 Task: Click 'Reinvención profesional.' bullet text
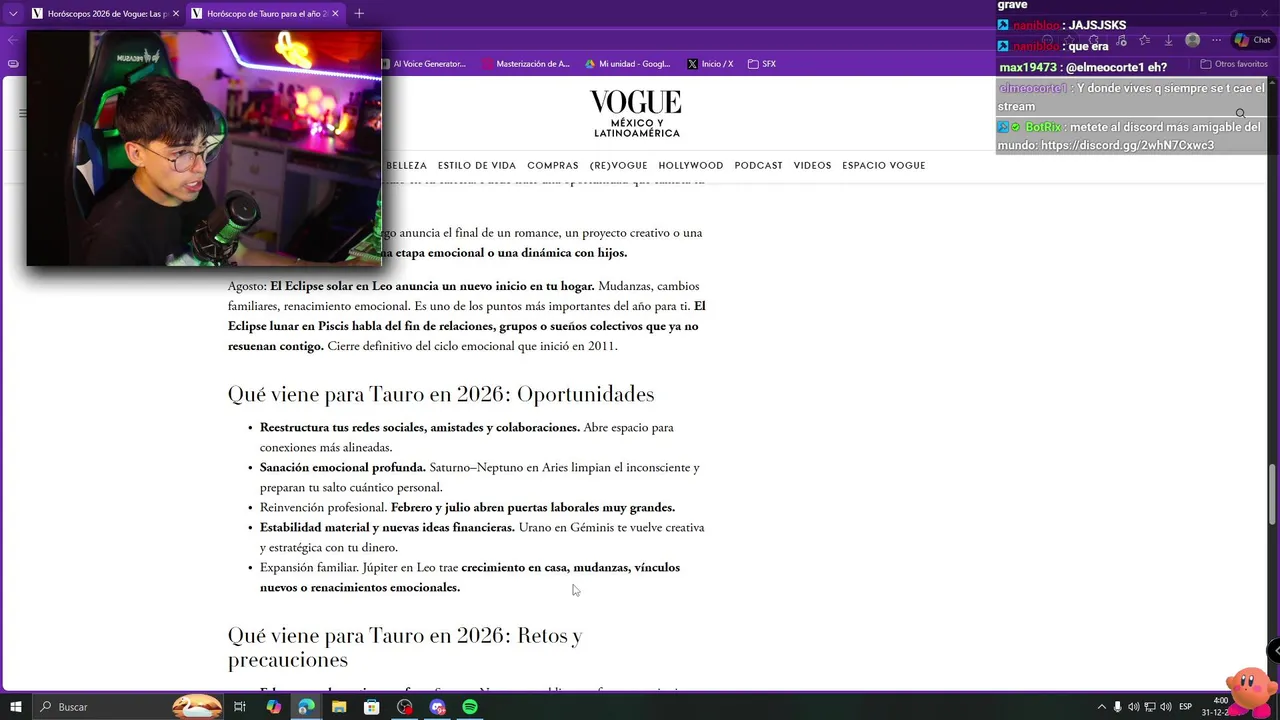pos(323,507)
